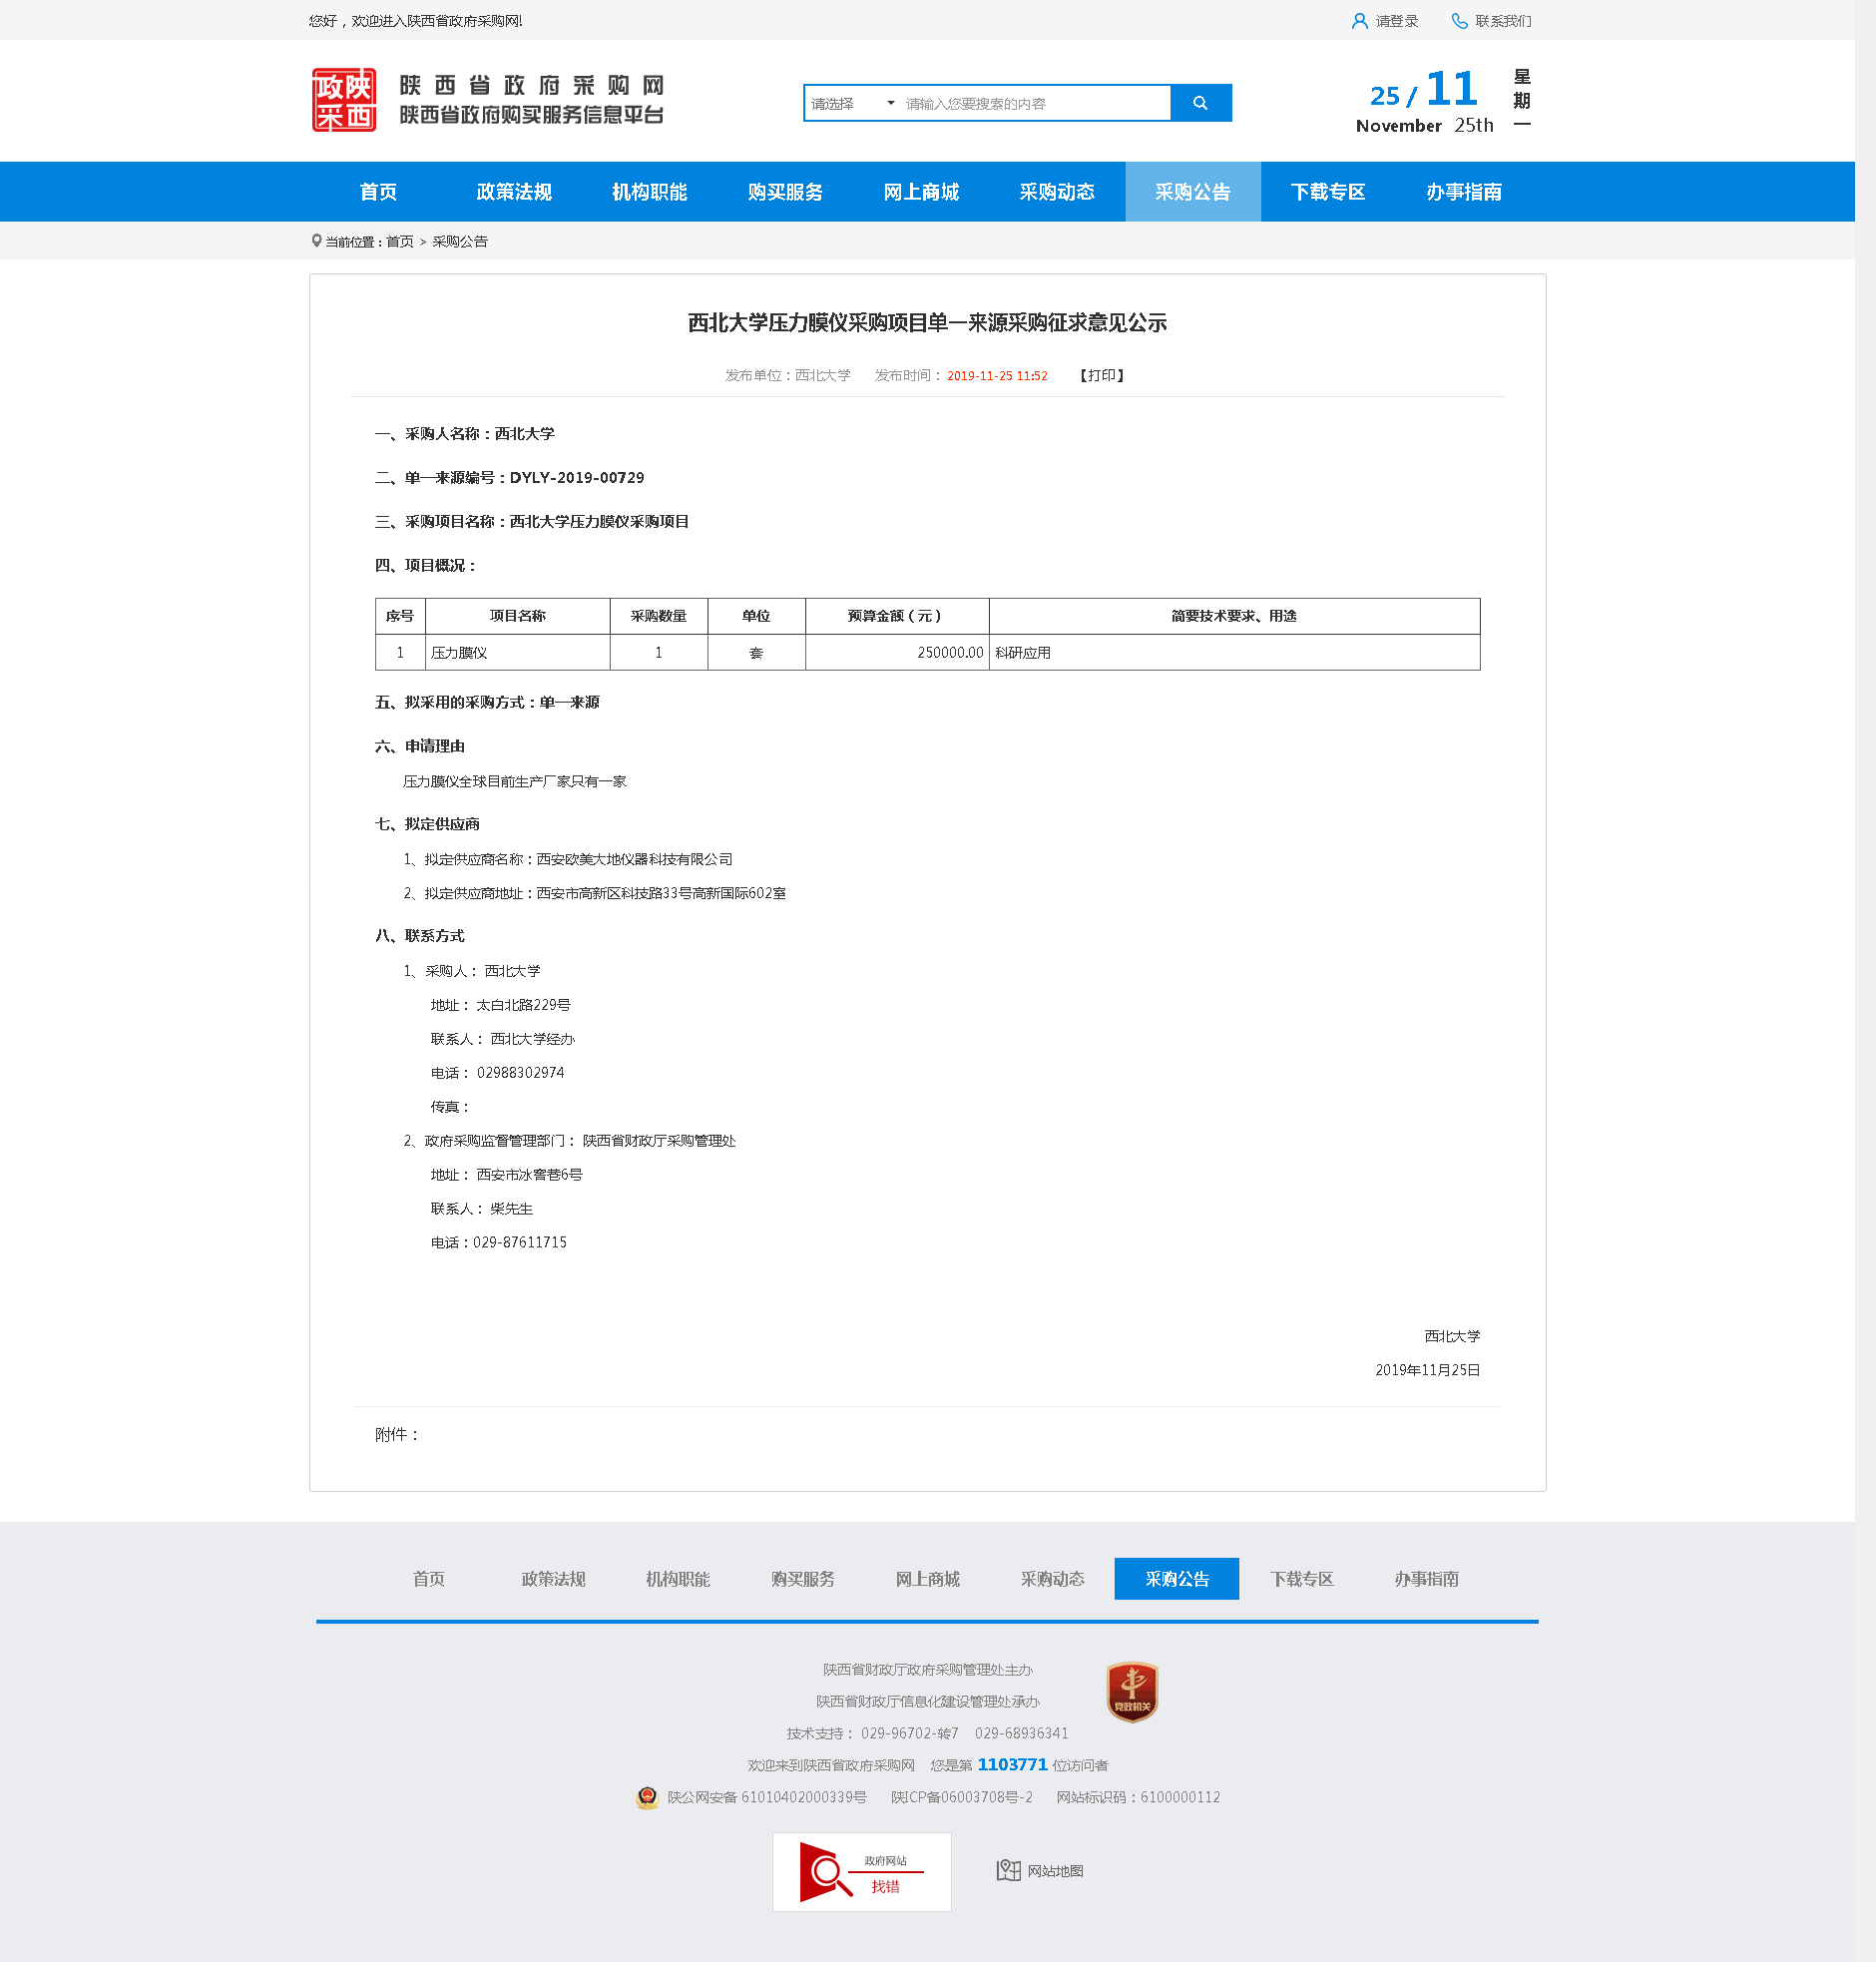Click the 网站地图 site map link
This screenshot has width=1876, height=1962.
click(x=1055, y=1871)
